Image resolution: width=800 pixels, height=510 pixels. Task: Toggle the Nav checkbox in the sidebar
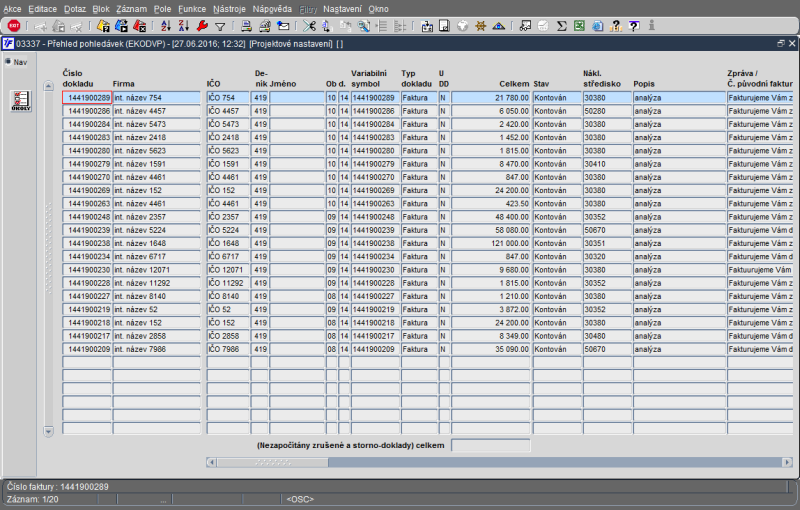coord(8,62)
